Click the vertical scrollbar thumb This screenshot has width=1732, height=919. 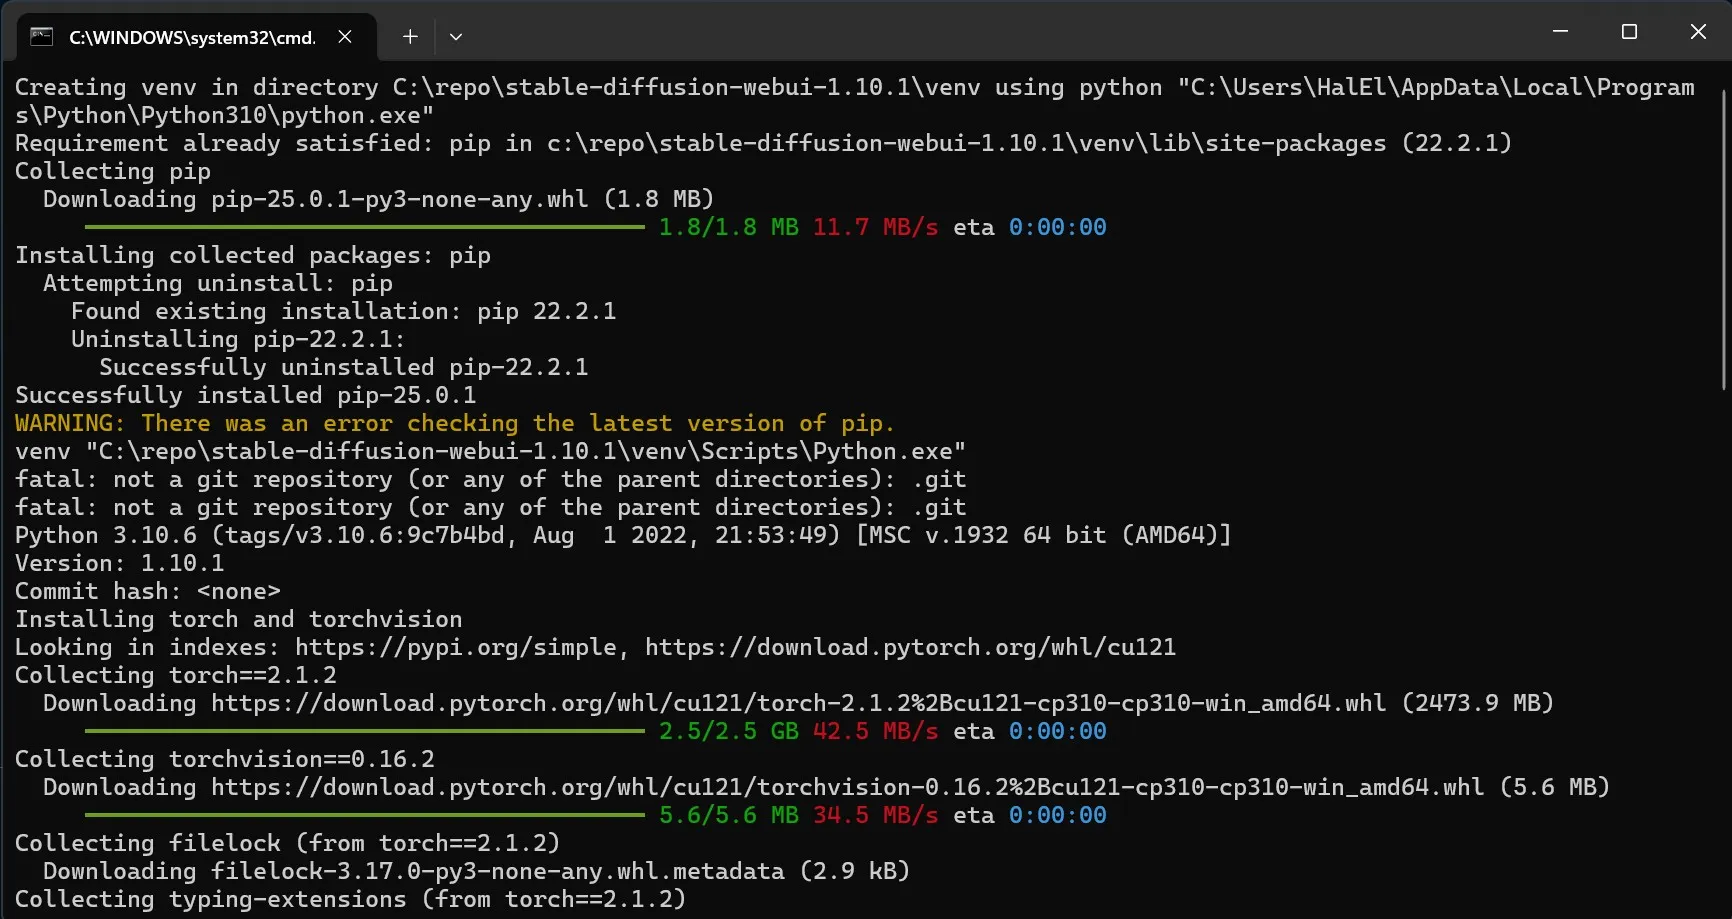1723,240
